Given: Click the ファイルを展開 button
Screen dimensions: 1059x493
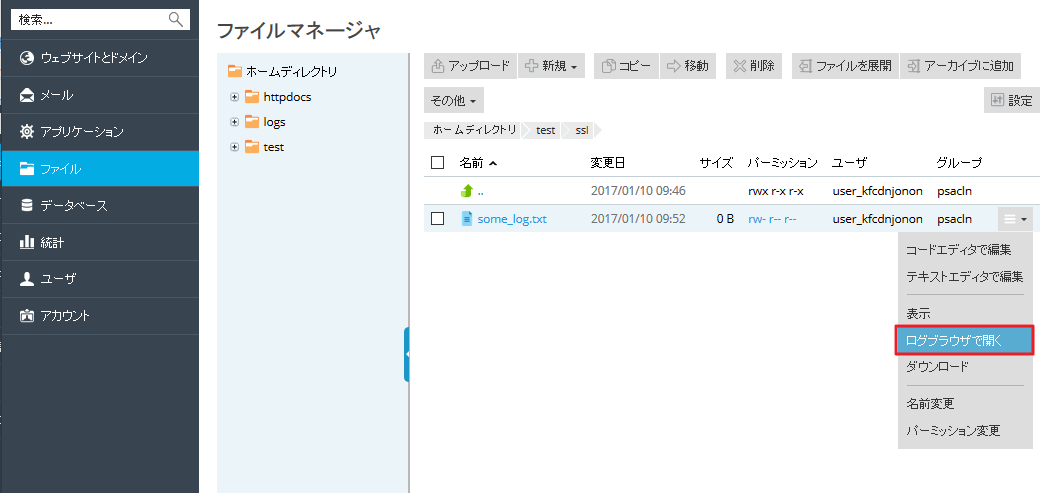Looking at the screenshot, I should [x=845, y=66].
